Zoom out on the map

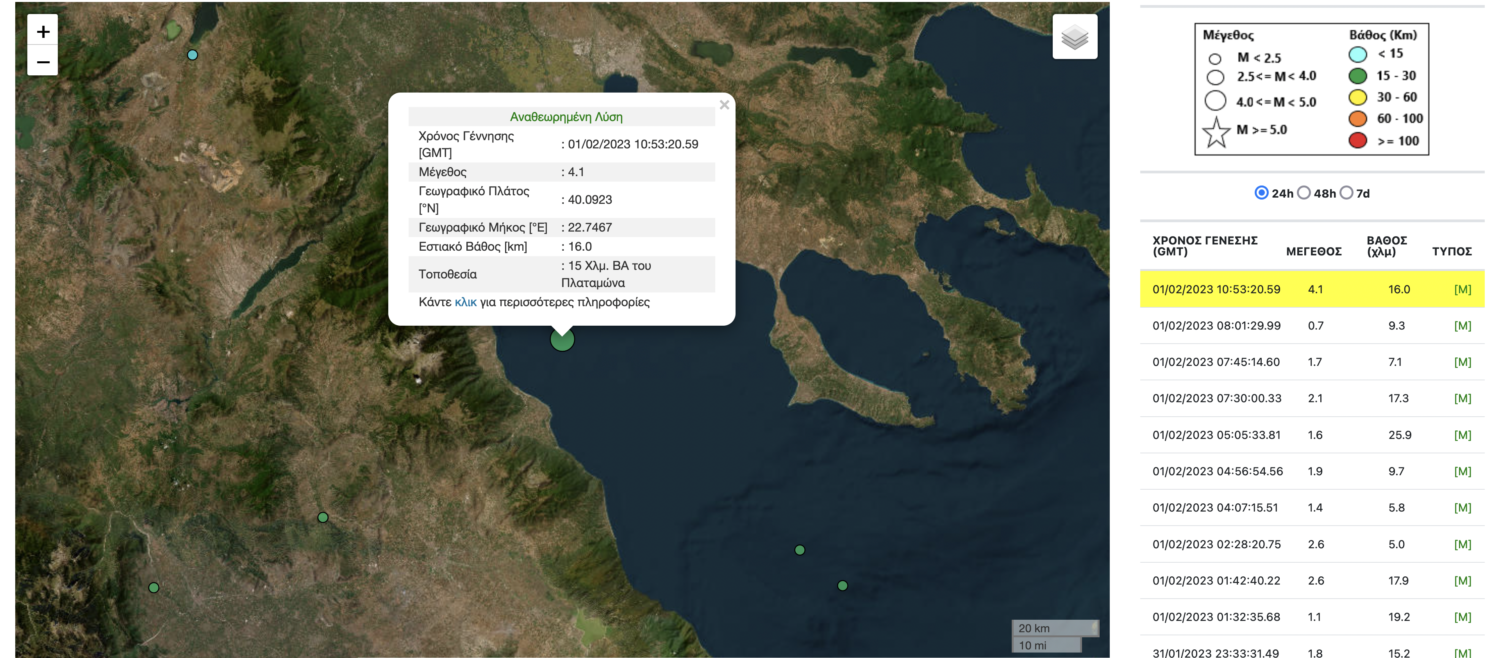pos(43,62)
